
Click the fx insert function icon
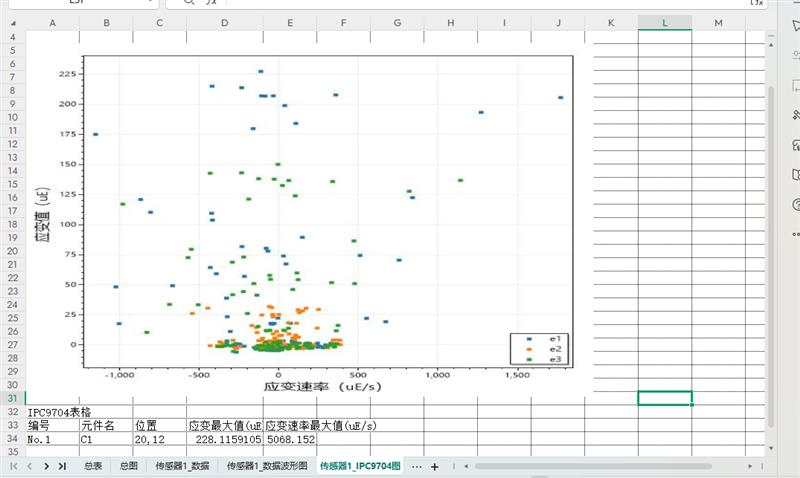click(x=210, y=3)
